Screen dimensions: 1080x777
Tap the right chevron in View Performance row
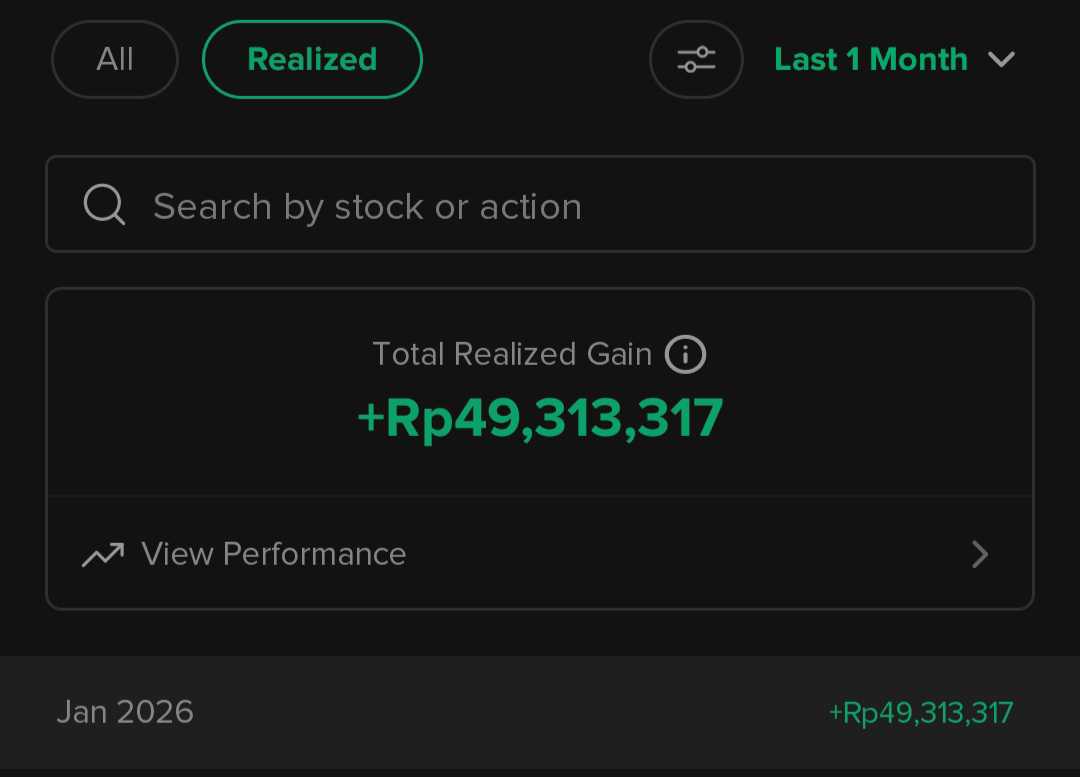[980, 554]
